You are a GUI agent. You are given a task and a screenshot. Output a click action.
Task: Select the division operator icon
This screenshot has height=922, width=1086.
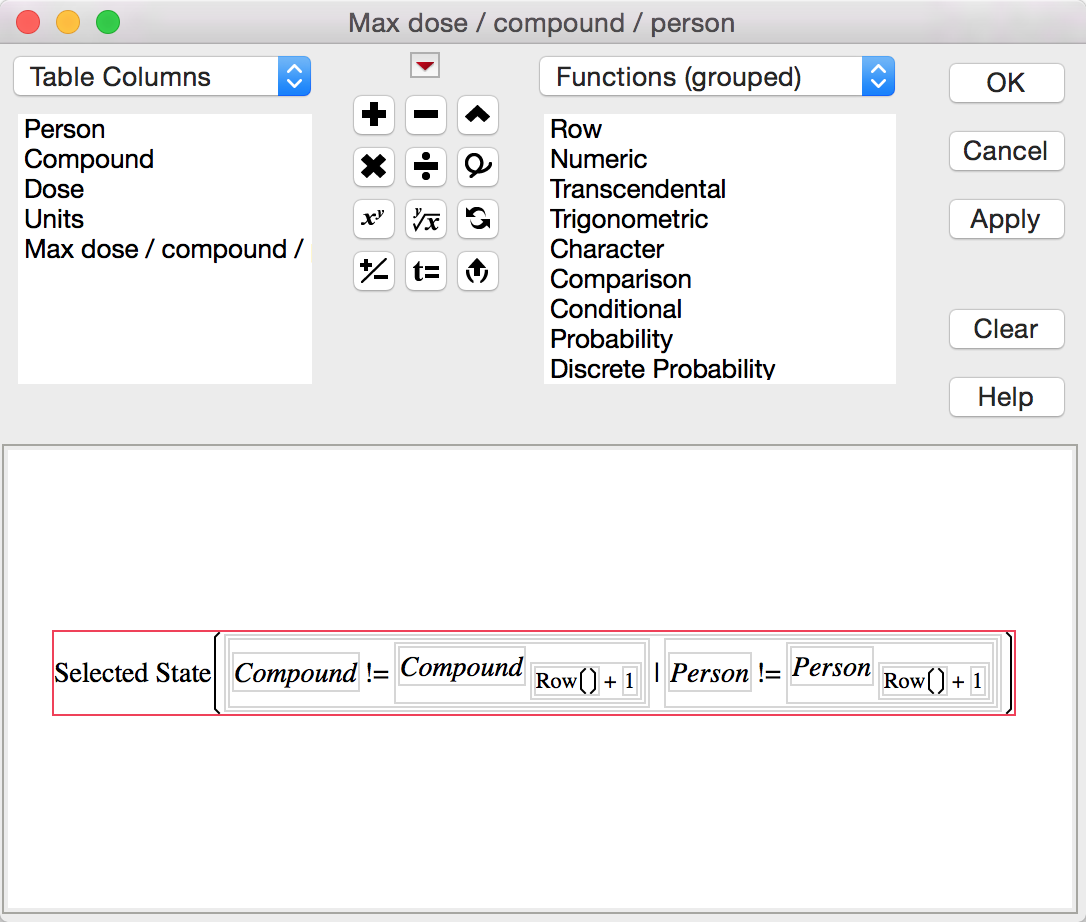click(426, 167)
